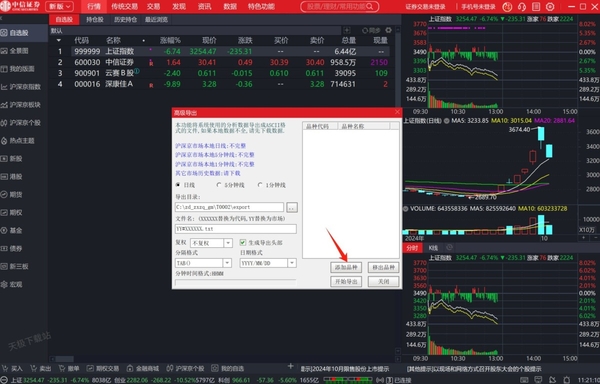Click the file name YY#XXXXXX.txt field
600x384 pixels.
[x=235, y=229]
